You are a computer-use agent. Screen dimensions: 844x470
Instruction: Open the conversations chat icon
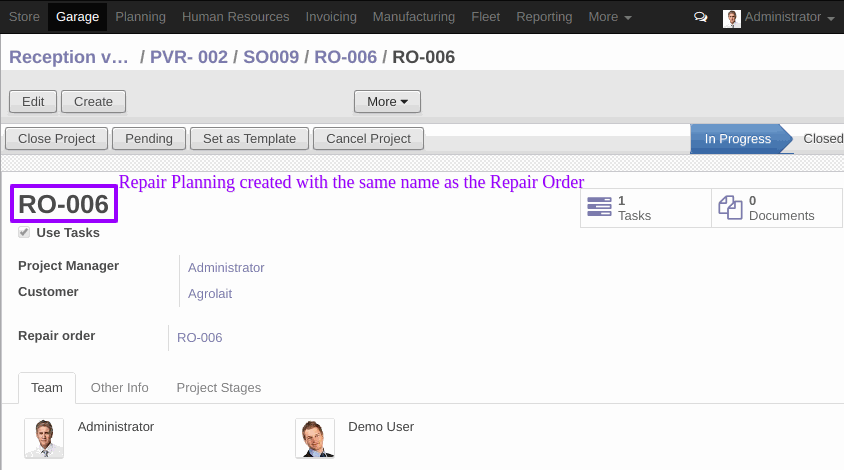click(700, 17)
